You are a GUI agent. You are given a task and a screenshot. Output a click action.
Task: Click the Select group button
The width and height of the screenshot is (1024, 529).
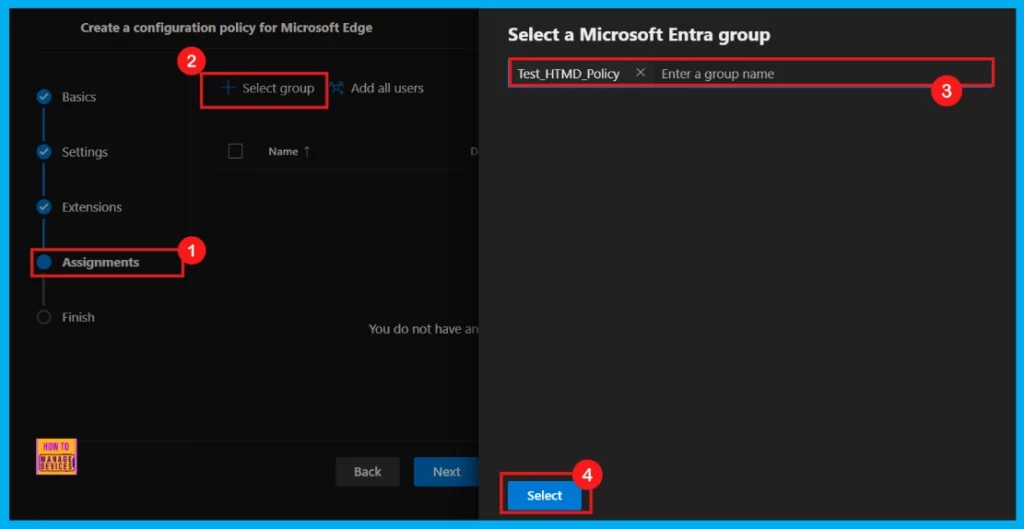pos(268,88)
